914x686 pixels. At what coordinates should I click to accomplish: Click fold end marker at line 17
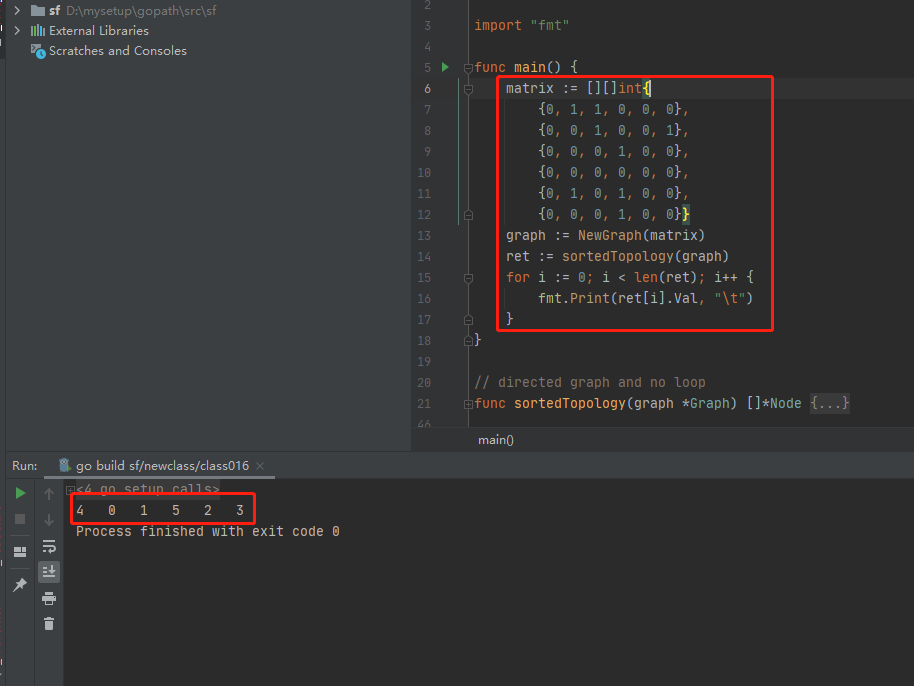[468, 320]
